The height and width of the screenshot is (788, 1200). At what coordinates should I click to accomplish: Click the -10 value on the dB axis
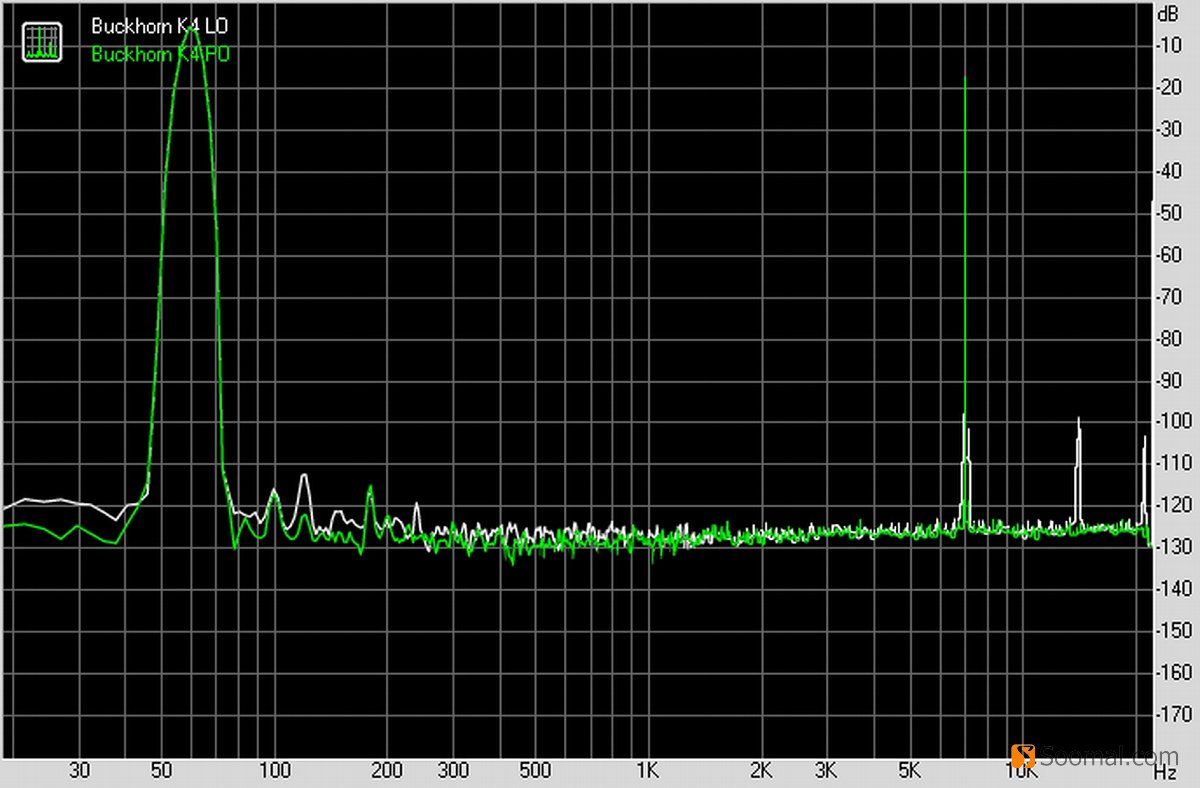click(1168, 44)
